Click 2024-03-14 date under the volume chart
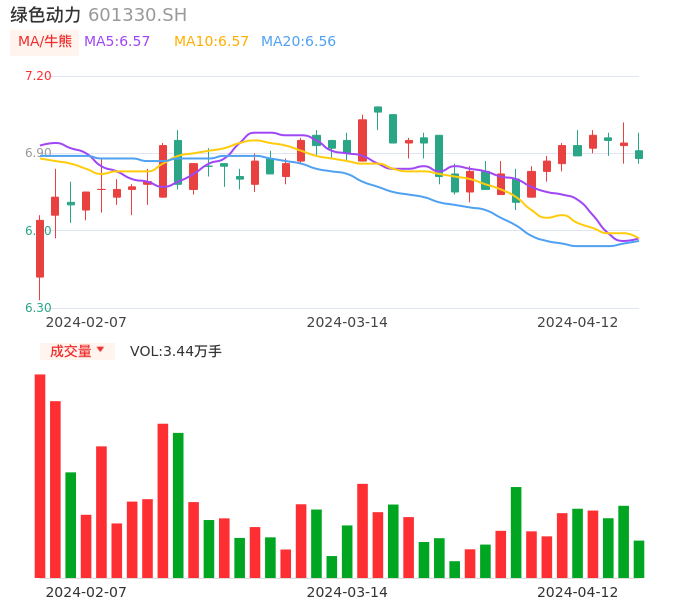 tap(347, 592)
